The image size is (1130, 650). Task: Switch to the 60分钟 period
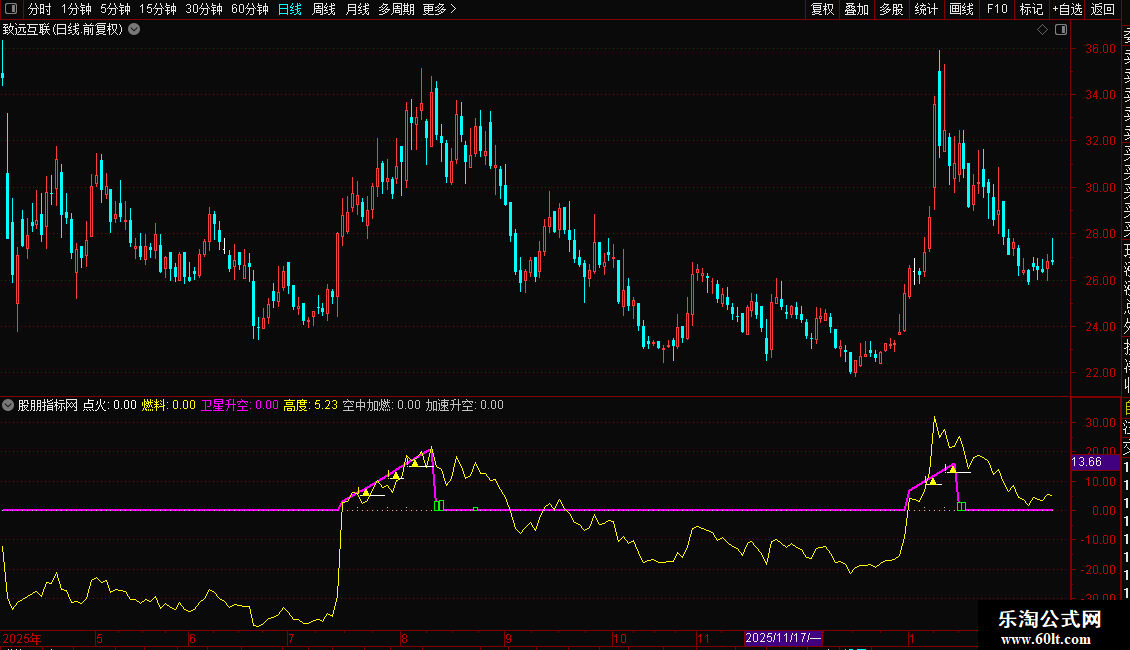point(250,9)
